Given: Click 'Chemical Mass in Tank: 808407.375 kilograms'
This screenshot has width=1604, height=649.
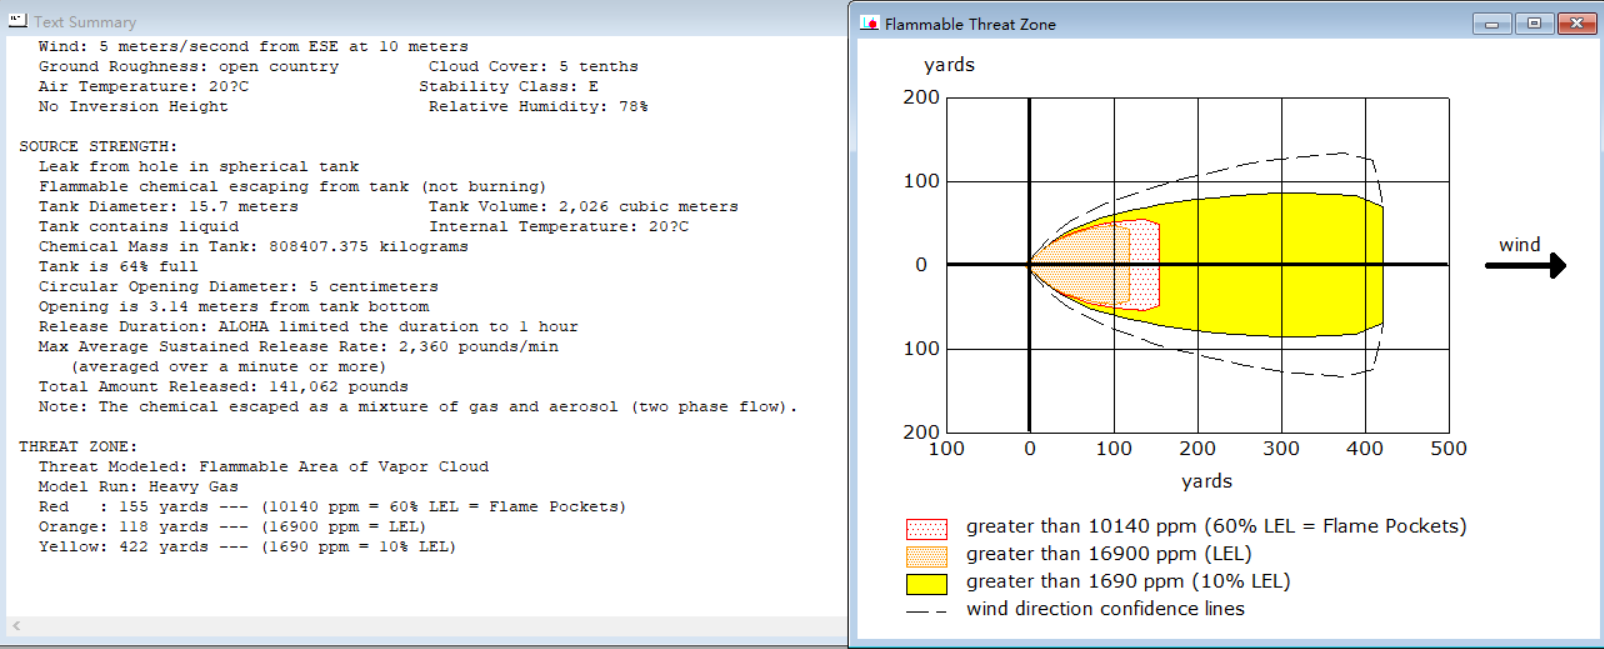Looking at the screenshot, I should [253, 247].
